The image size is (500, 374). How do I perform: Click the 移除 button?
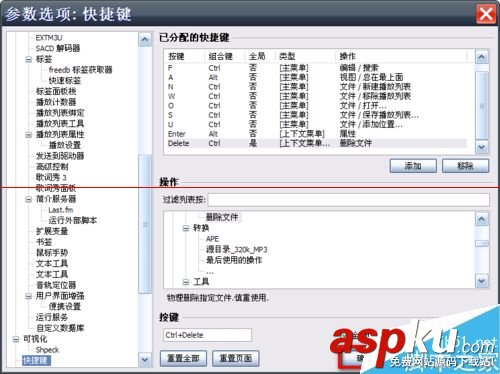(x=465, y=166)
